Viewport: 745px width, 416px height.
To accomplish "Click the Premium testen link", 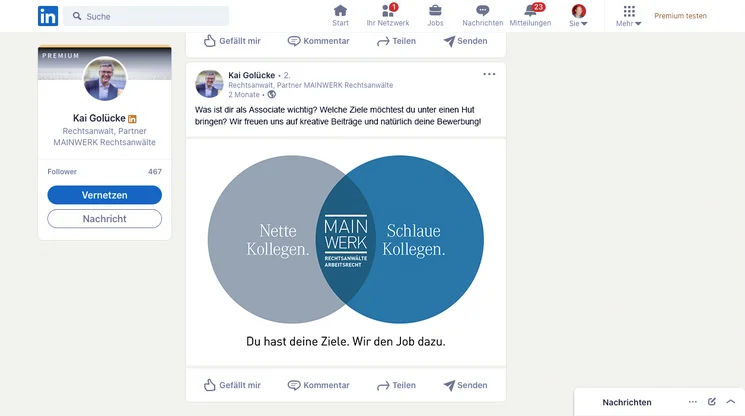I will (x=680, y=16).
